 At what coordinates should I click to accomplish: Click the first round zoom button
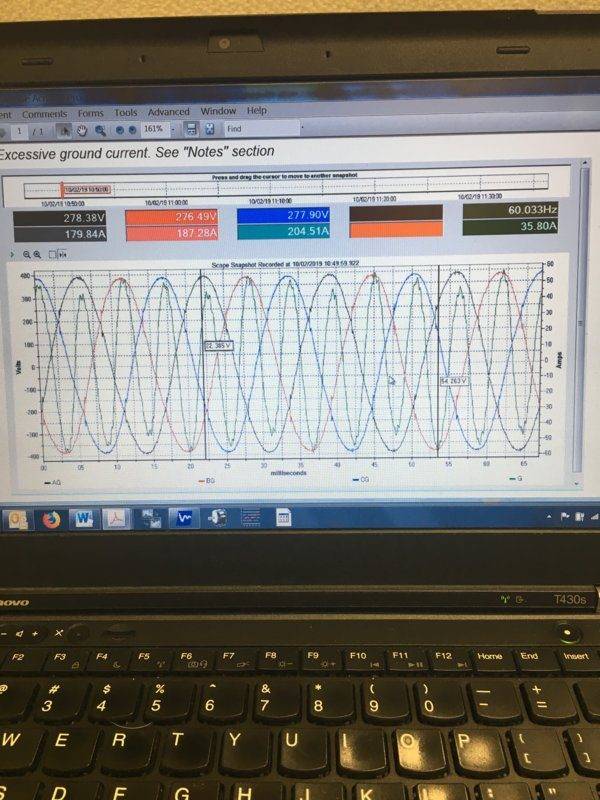click(119, 130)
